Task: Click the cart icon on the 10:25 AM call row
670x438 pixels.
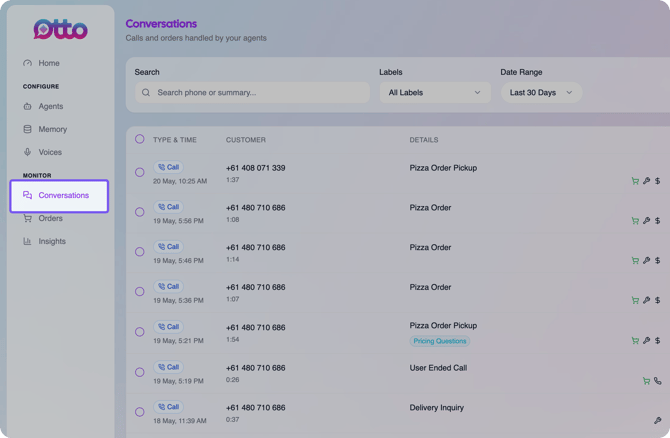Action: click(635, 181)
